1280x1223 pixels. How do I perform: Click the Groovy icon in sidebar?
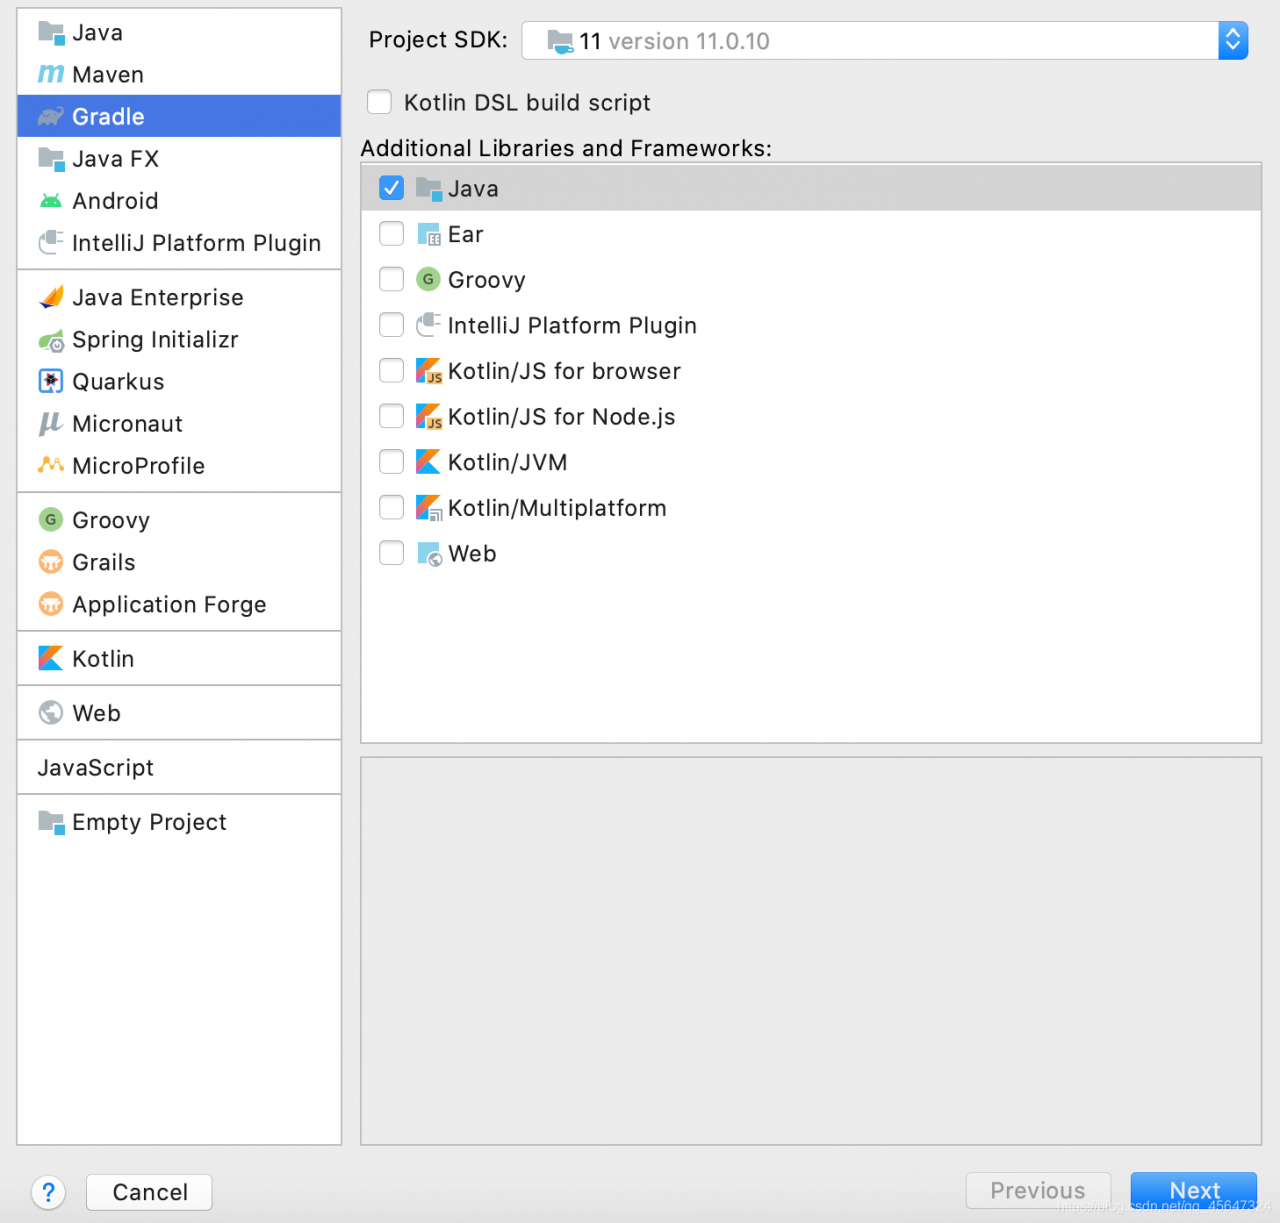coord(51,520)
